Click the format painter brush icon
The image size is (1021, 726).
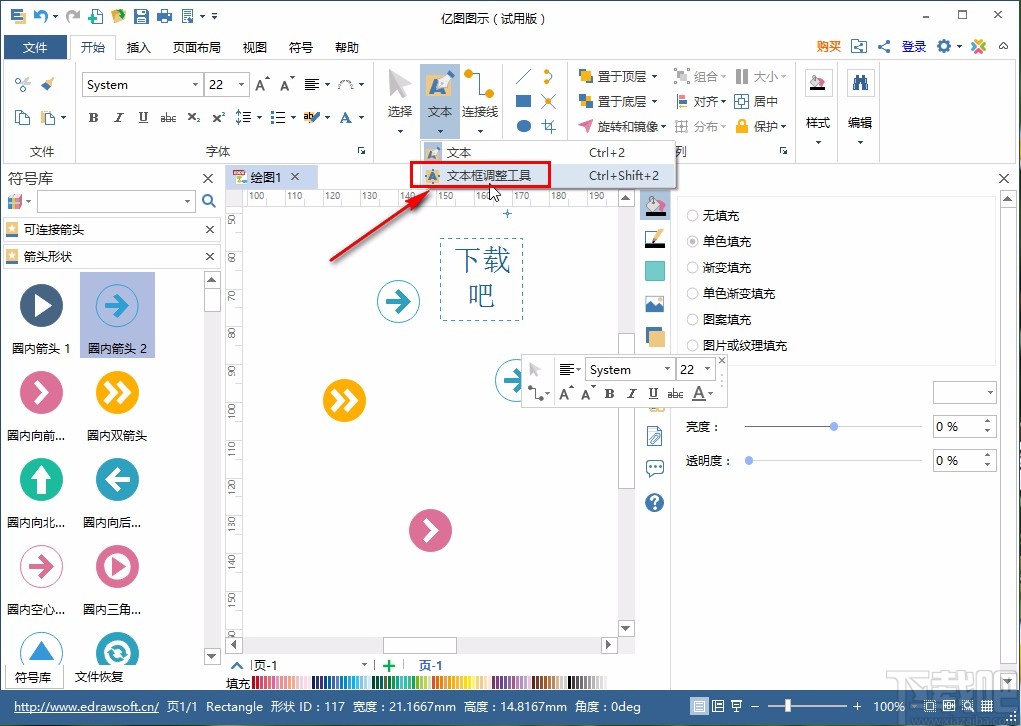click(x=48, y=84)
